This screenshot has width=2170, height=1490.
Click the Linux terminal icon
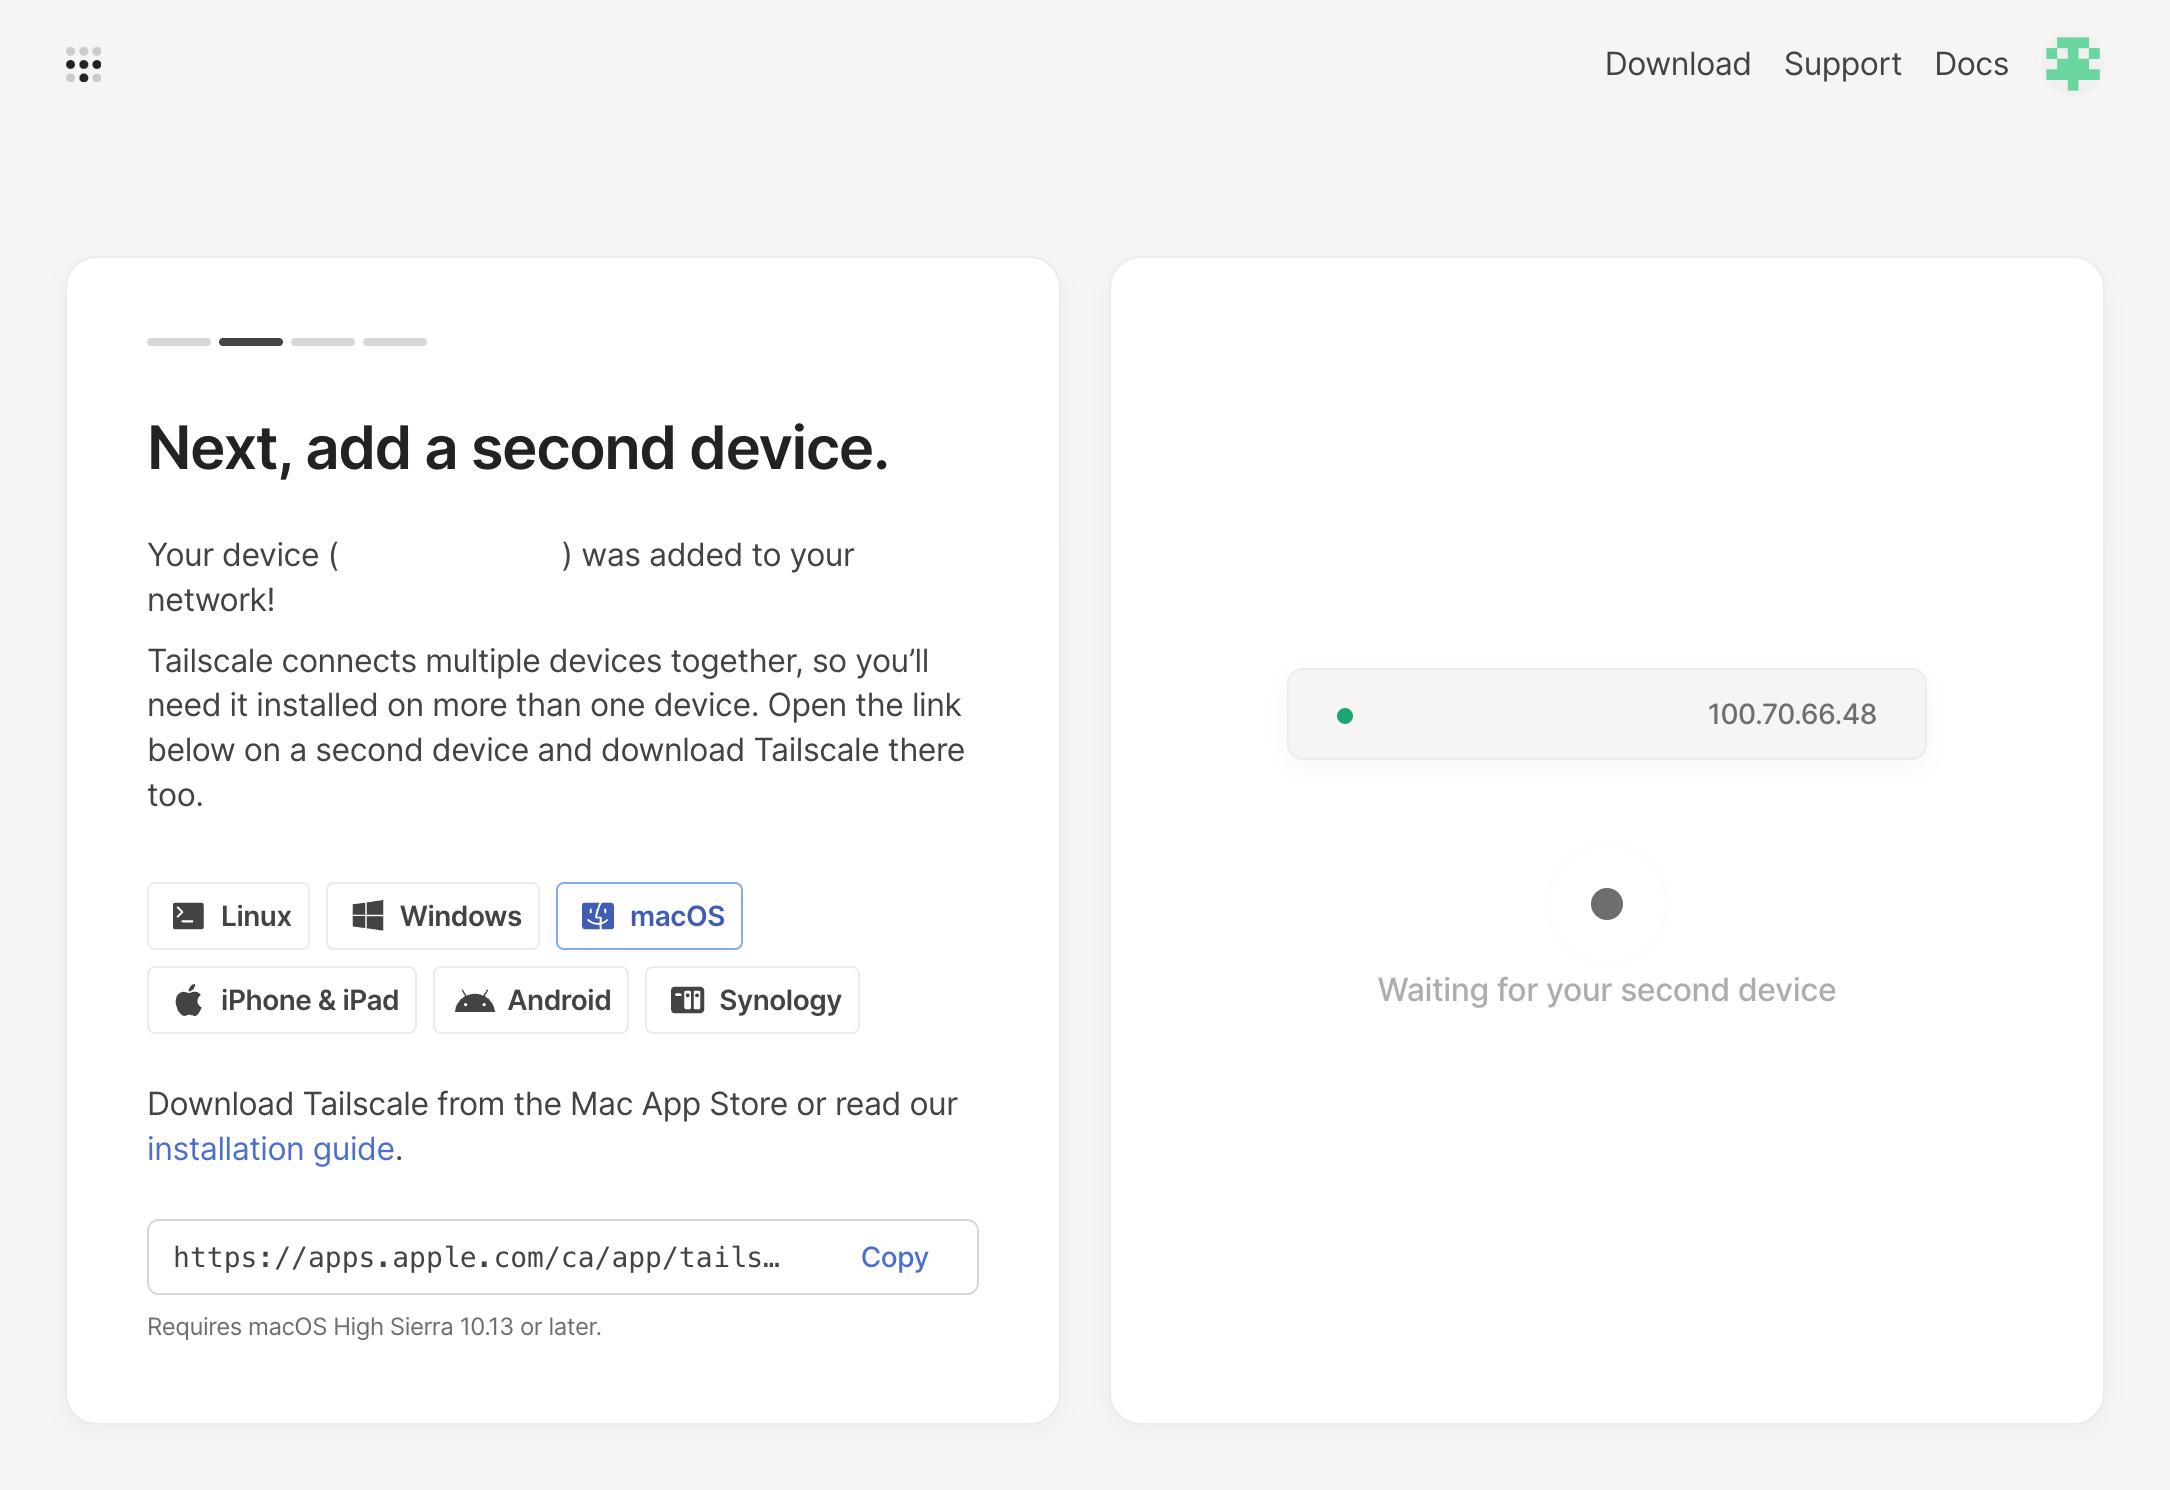click(x=188, y=916)
